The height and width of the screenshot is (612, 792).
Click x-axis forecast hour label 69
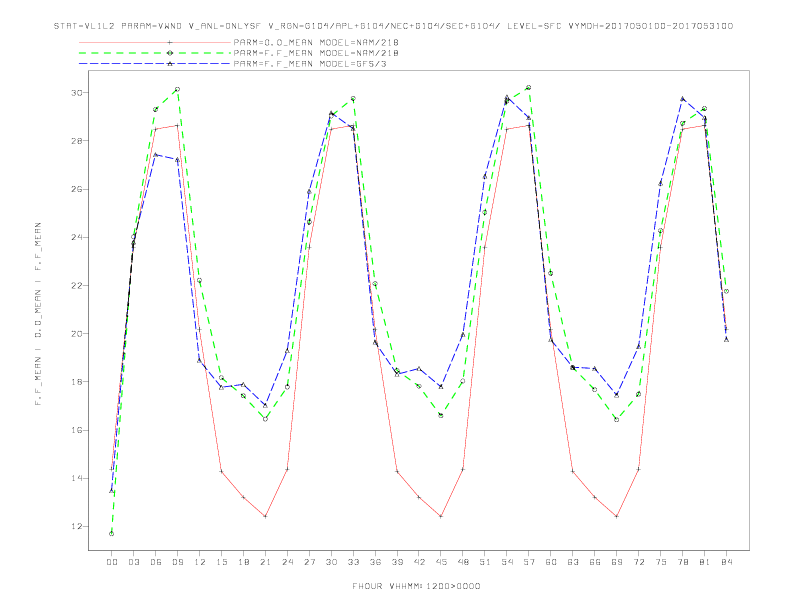point(617,562)
